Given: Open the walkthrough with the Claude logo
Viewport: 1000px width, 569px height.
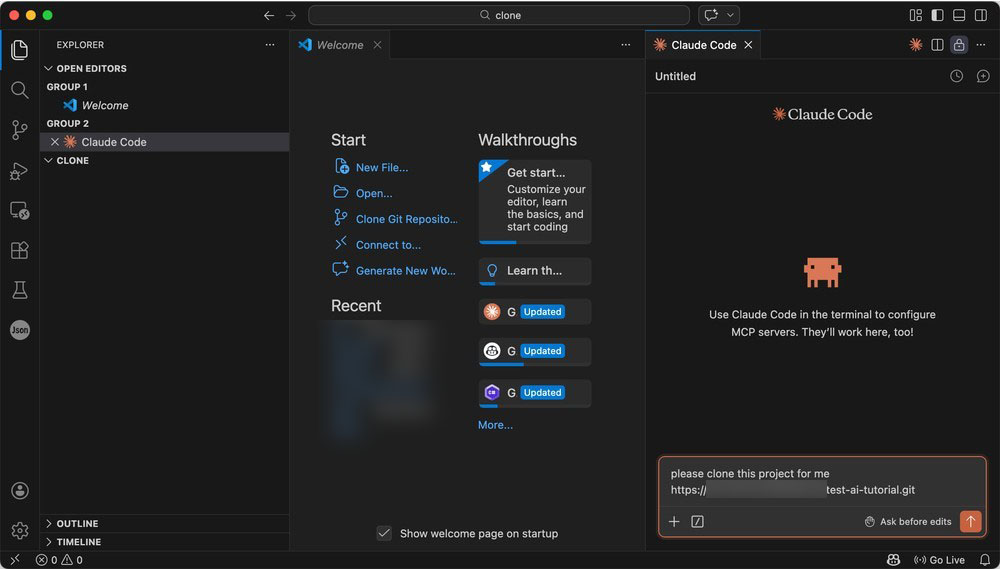Looking at the screenshot, I should click(535, 312).
